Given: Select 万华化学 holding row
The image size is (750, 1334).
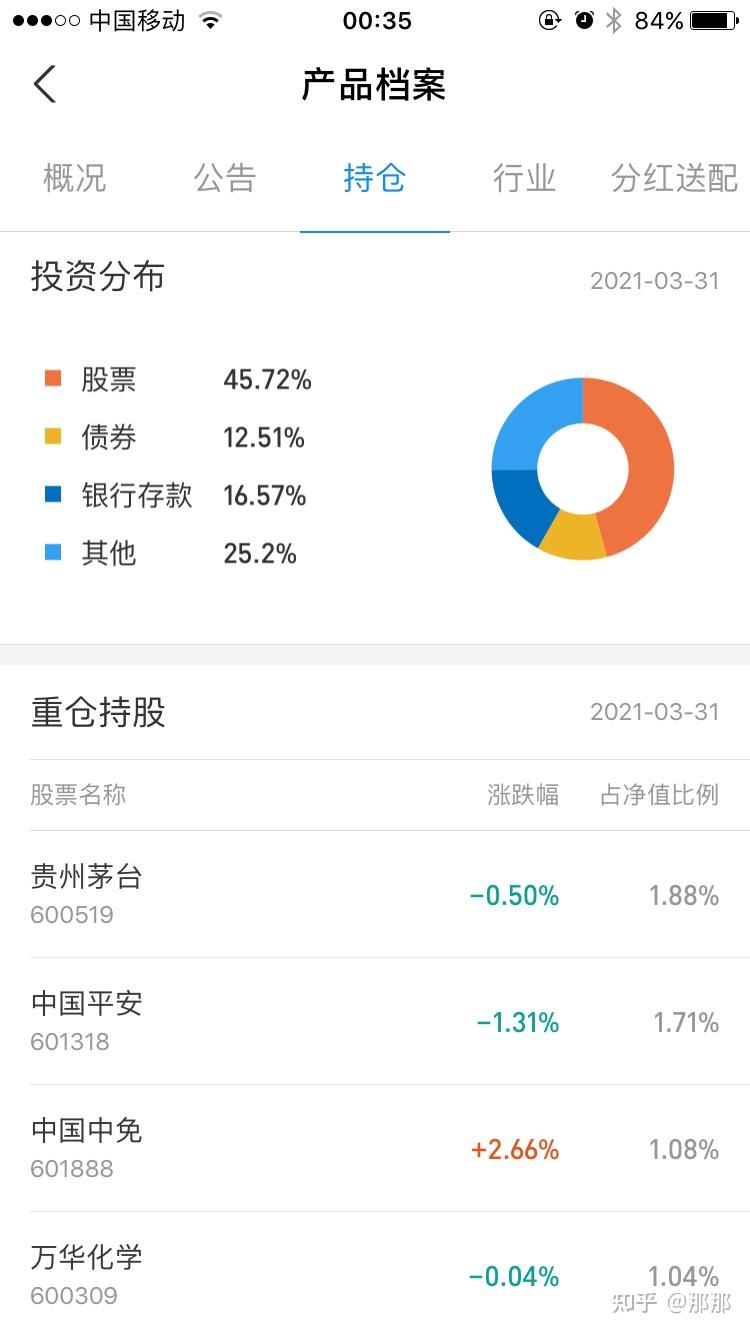Looking at the screenshot, I should click(375, 1274).
